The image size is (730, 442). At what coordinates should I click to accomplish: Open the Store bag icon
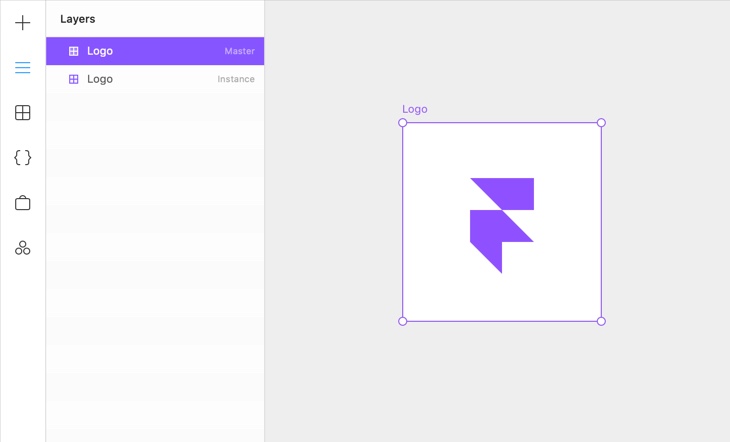(22, 203)
